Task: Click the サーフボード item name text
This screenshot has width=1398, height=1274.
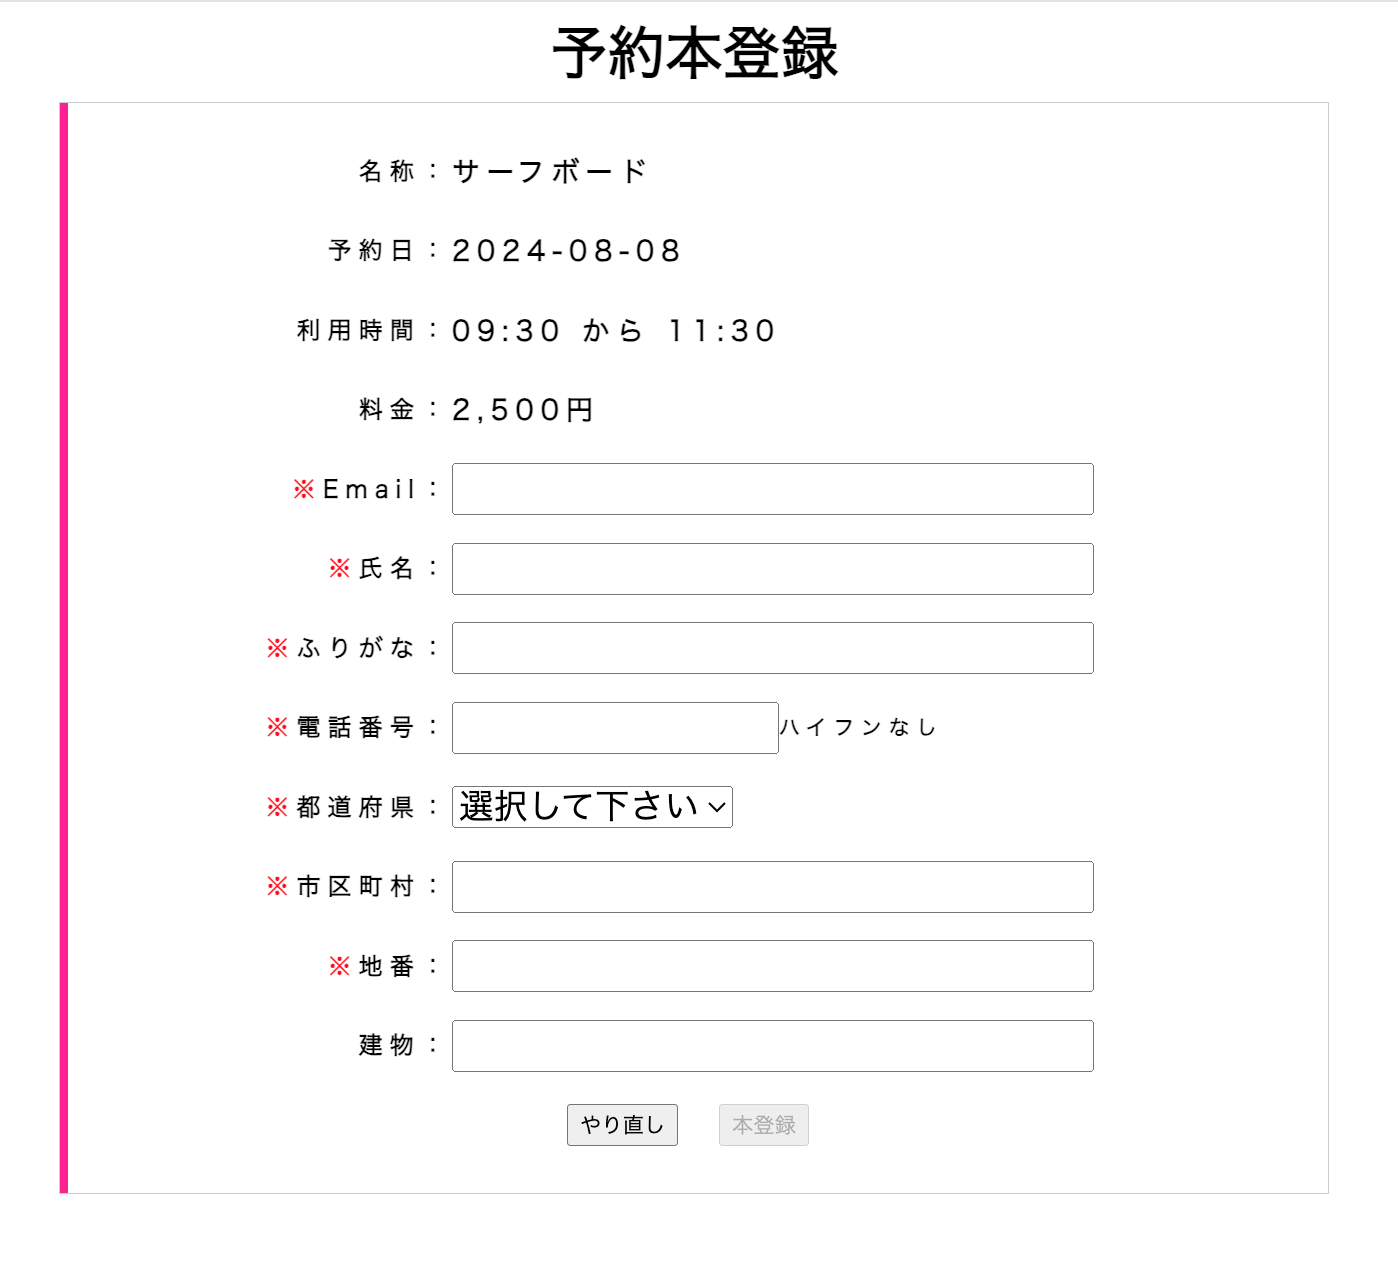Action: 549,170
